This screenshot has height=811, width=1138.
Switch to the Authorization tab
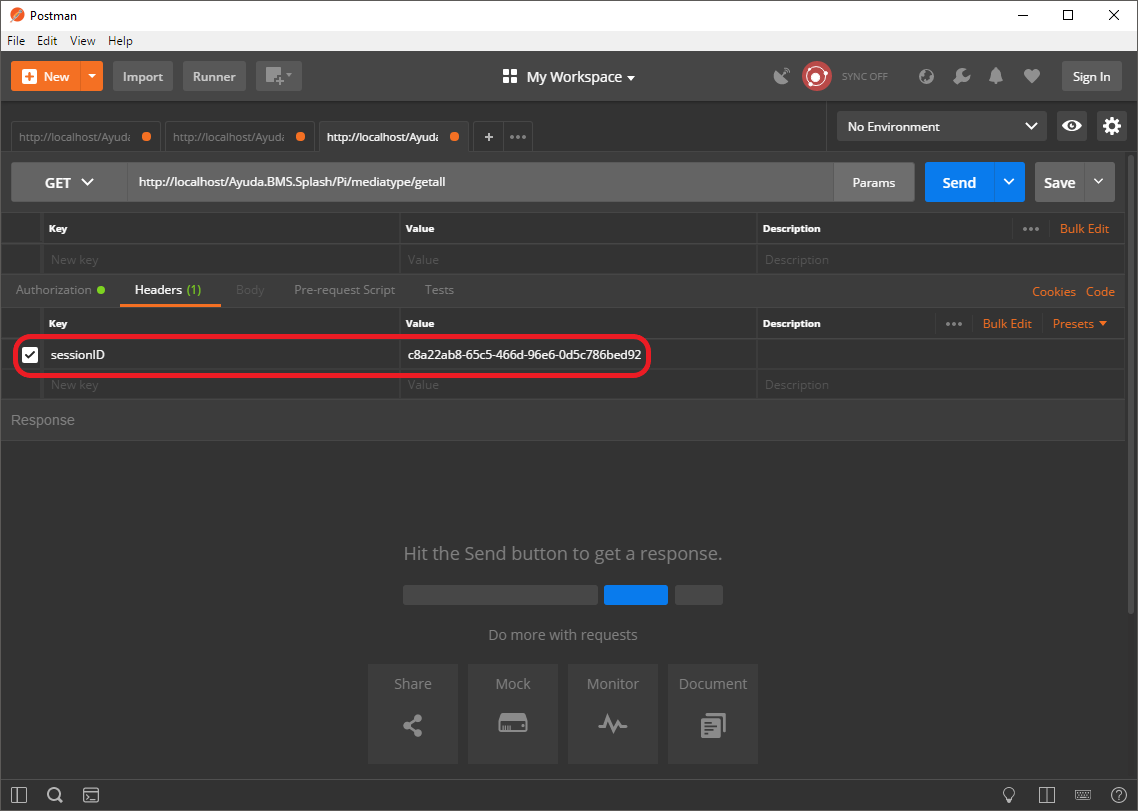point(60,290)
